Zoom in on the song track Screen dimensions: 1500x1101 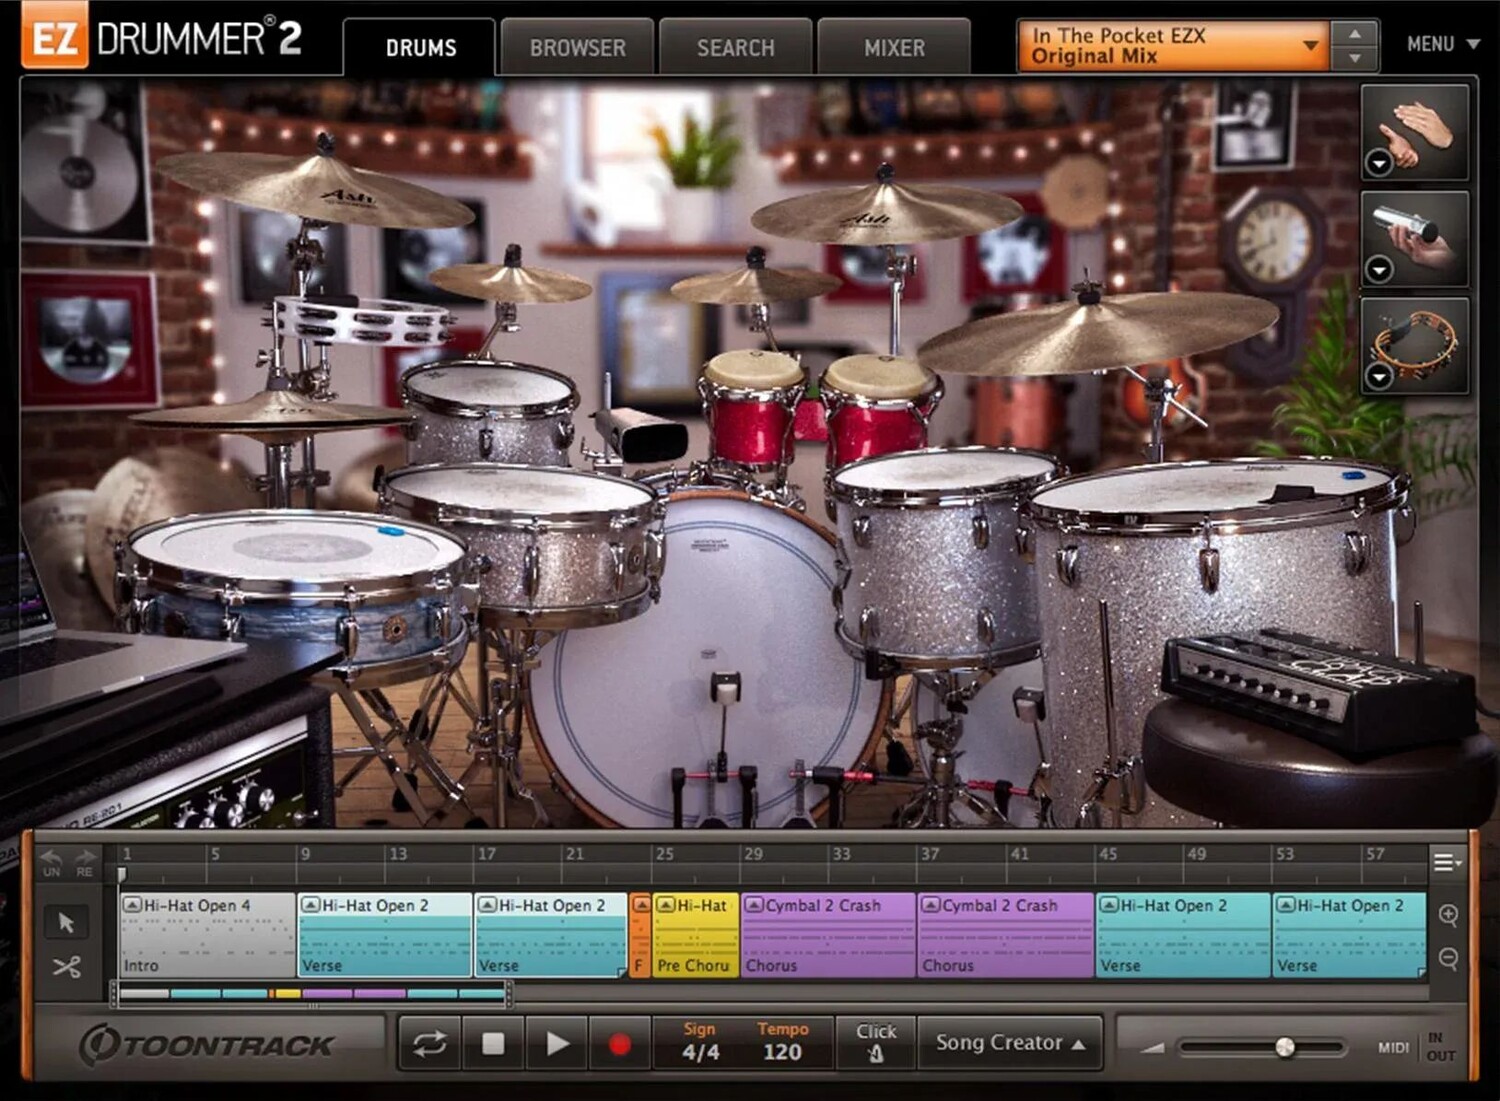[1448, 915]
